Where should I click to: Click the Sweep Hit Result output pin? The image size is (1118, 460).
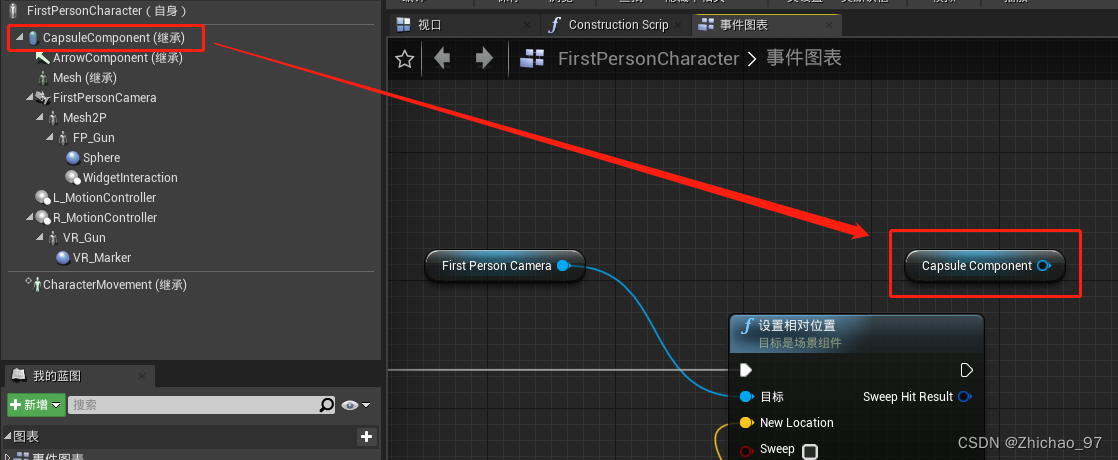coord(965,397)
